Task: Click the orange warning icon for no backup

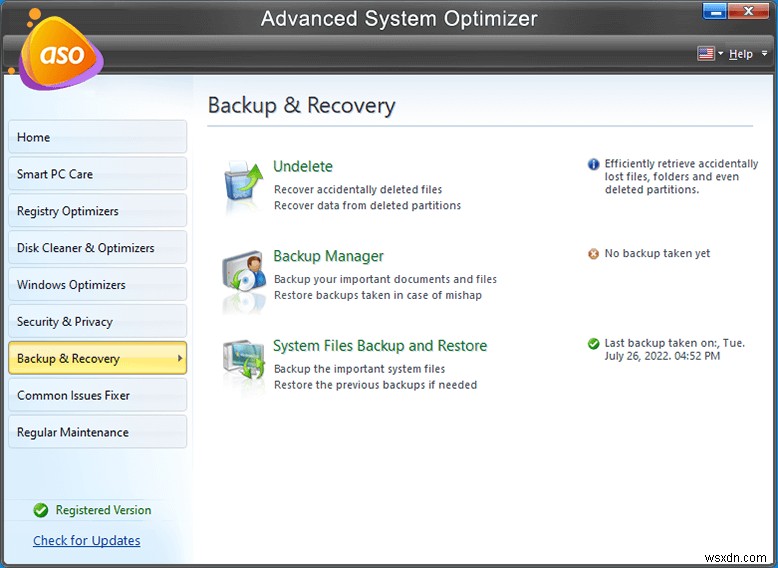Action: [x=593, y=254]
